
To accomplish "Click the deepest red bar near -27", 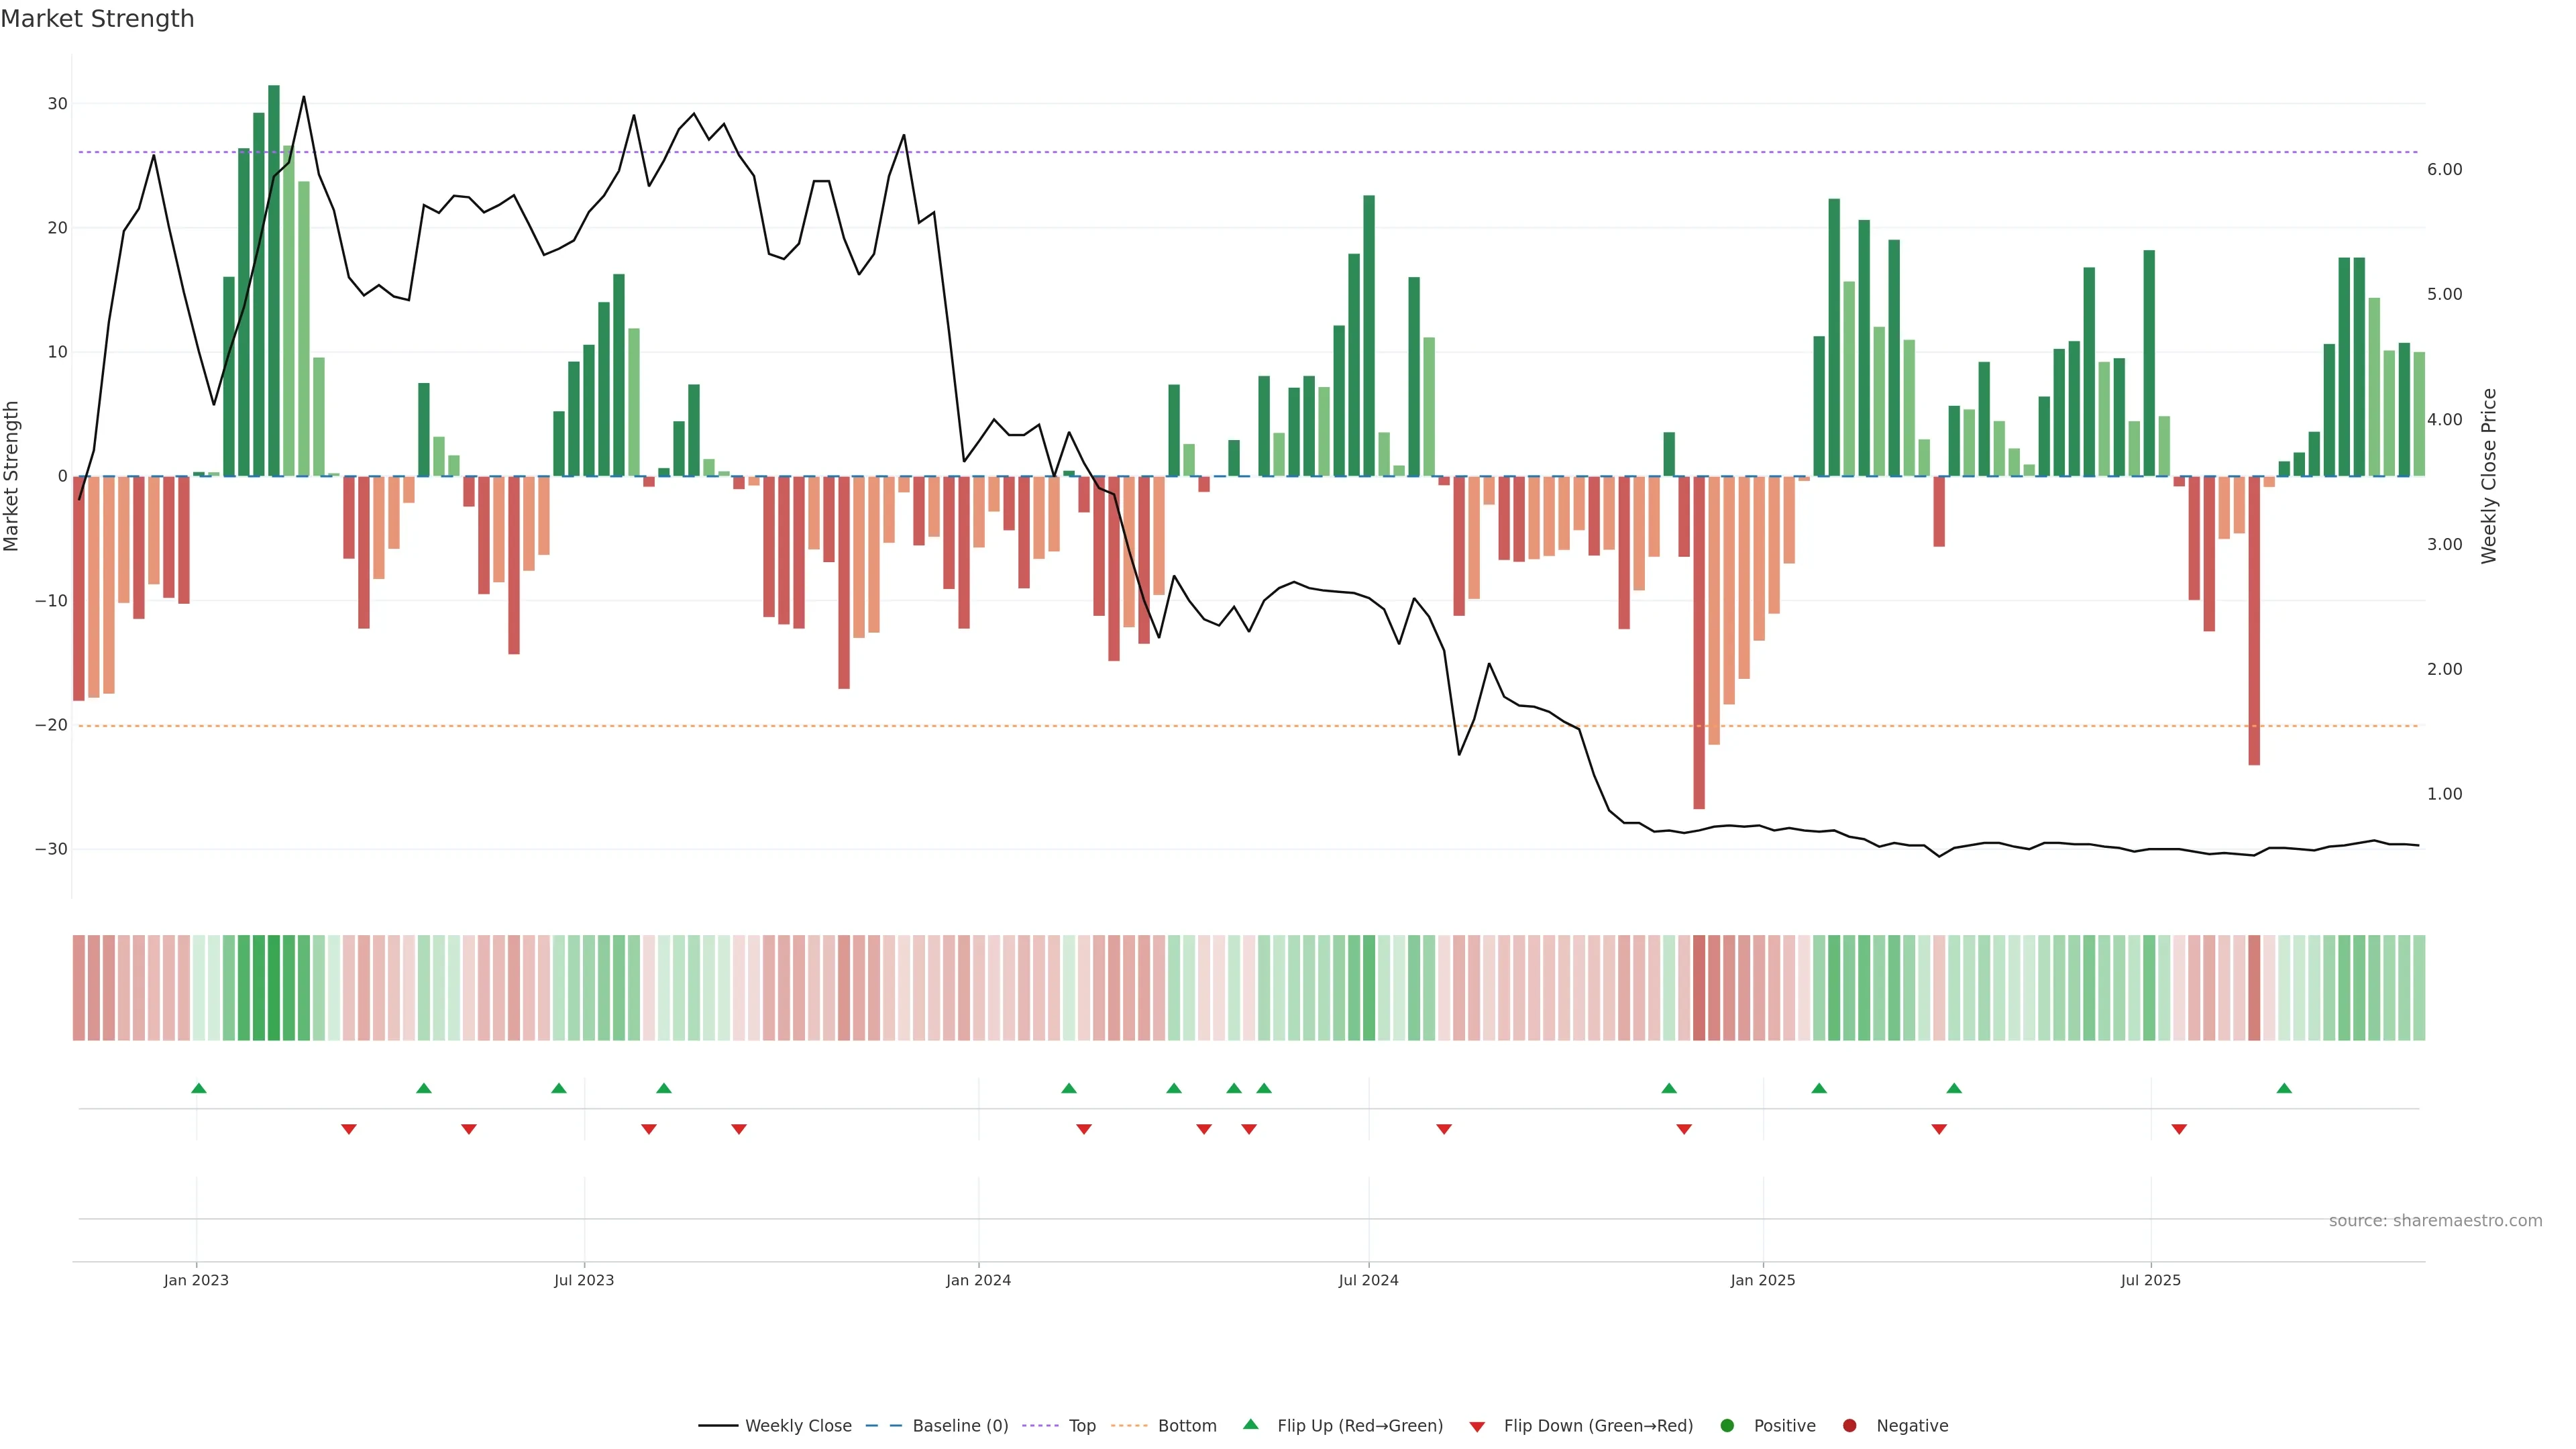I will coord(1699,640).
